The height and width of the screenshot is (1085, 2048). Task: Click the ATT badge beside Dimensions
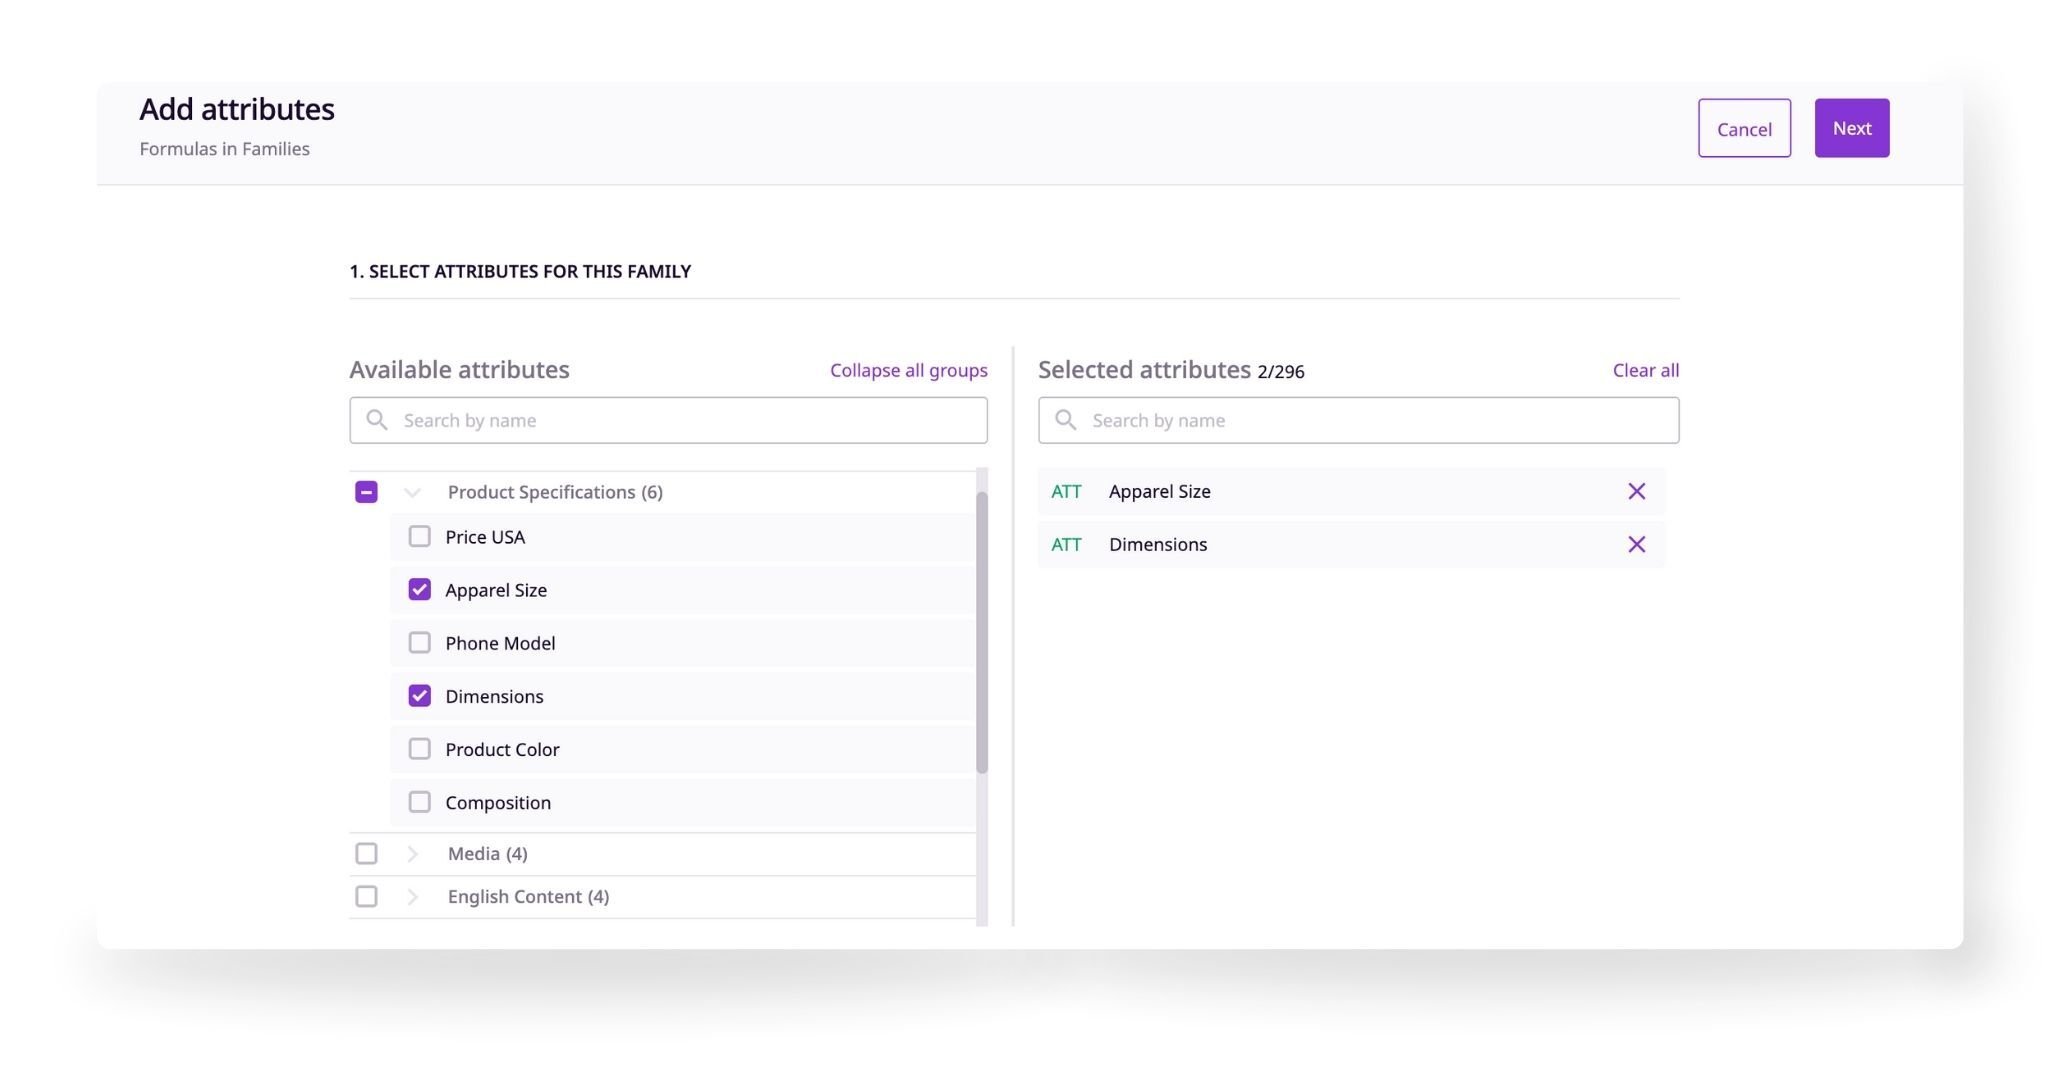point(1066,544)
